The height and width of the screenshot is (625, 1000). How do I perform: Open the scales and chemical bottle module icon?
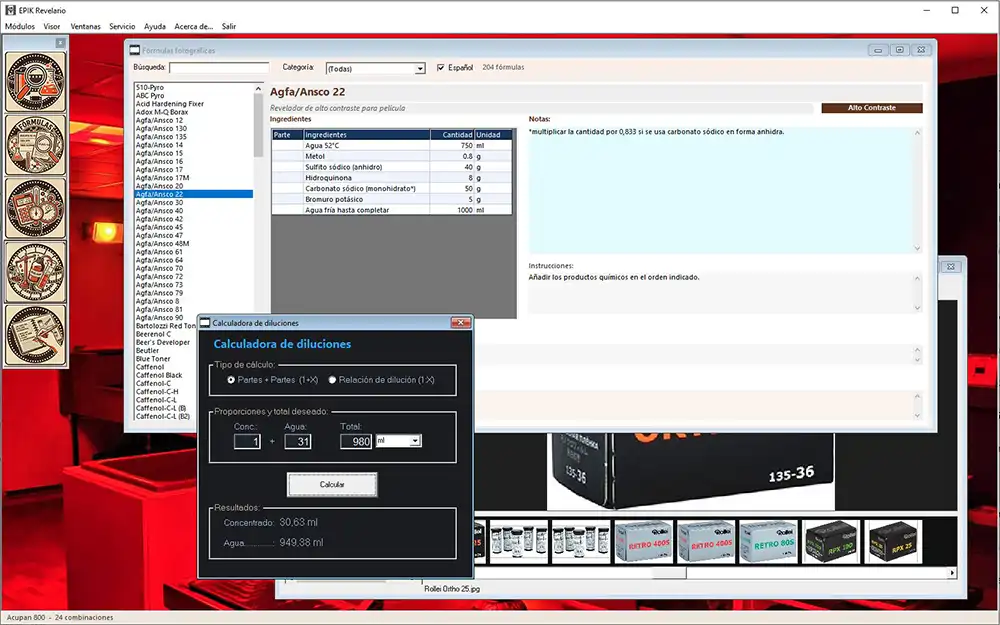coord(36,272)
